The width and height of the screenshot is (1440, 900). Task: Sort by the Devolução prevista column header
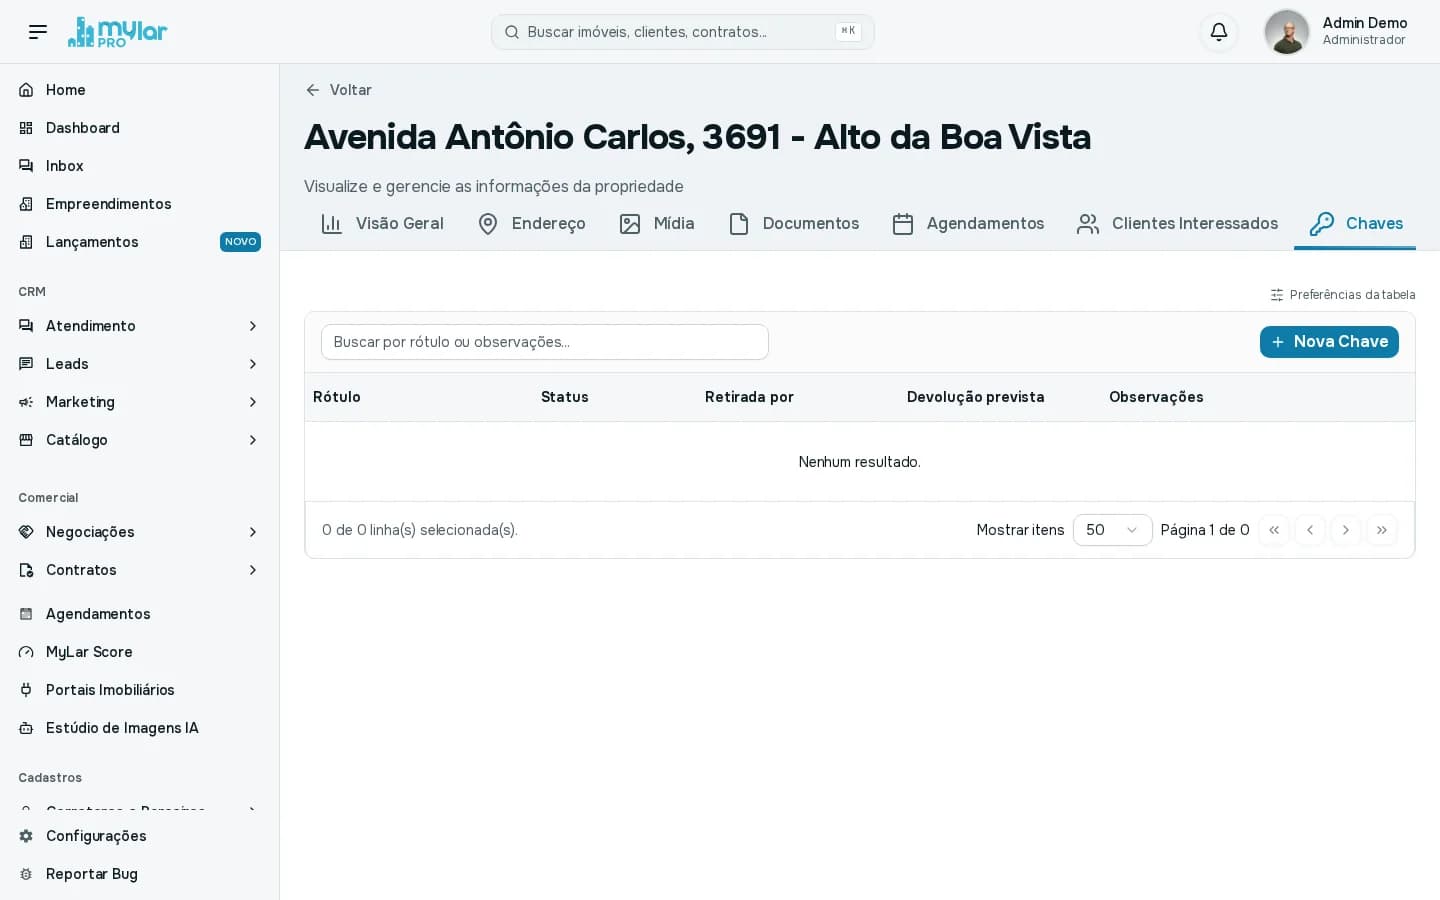pos(975,397)
